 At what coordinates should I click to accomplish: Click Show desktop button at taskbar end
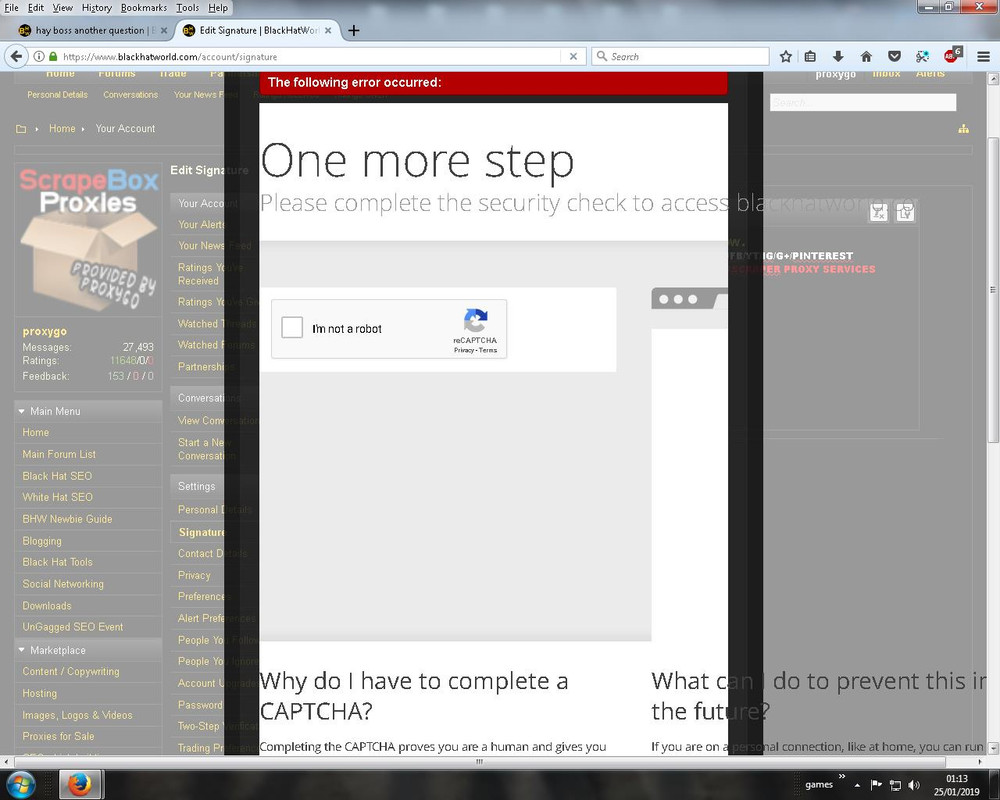[x=995, y=785]
